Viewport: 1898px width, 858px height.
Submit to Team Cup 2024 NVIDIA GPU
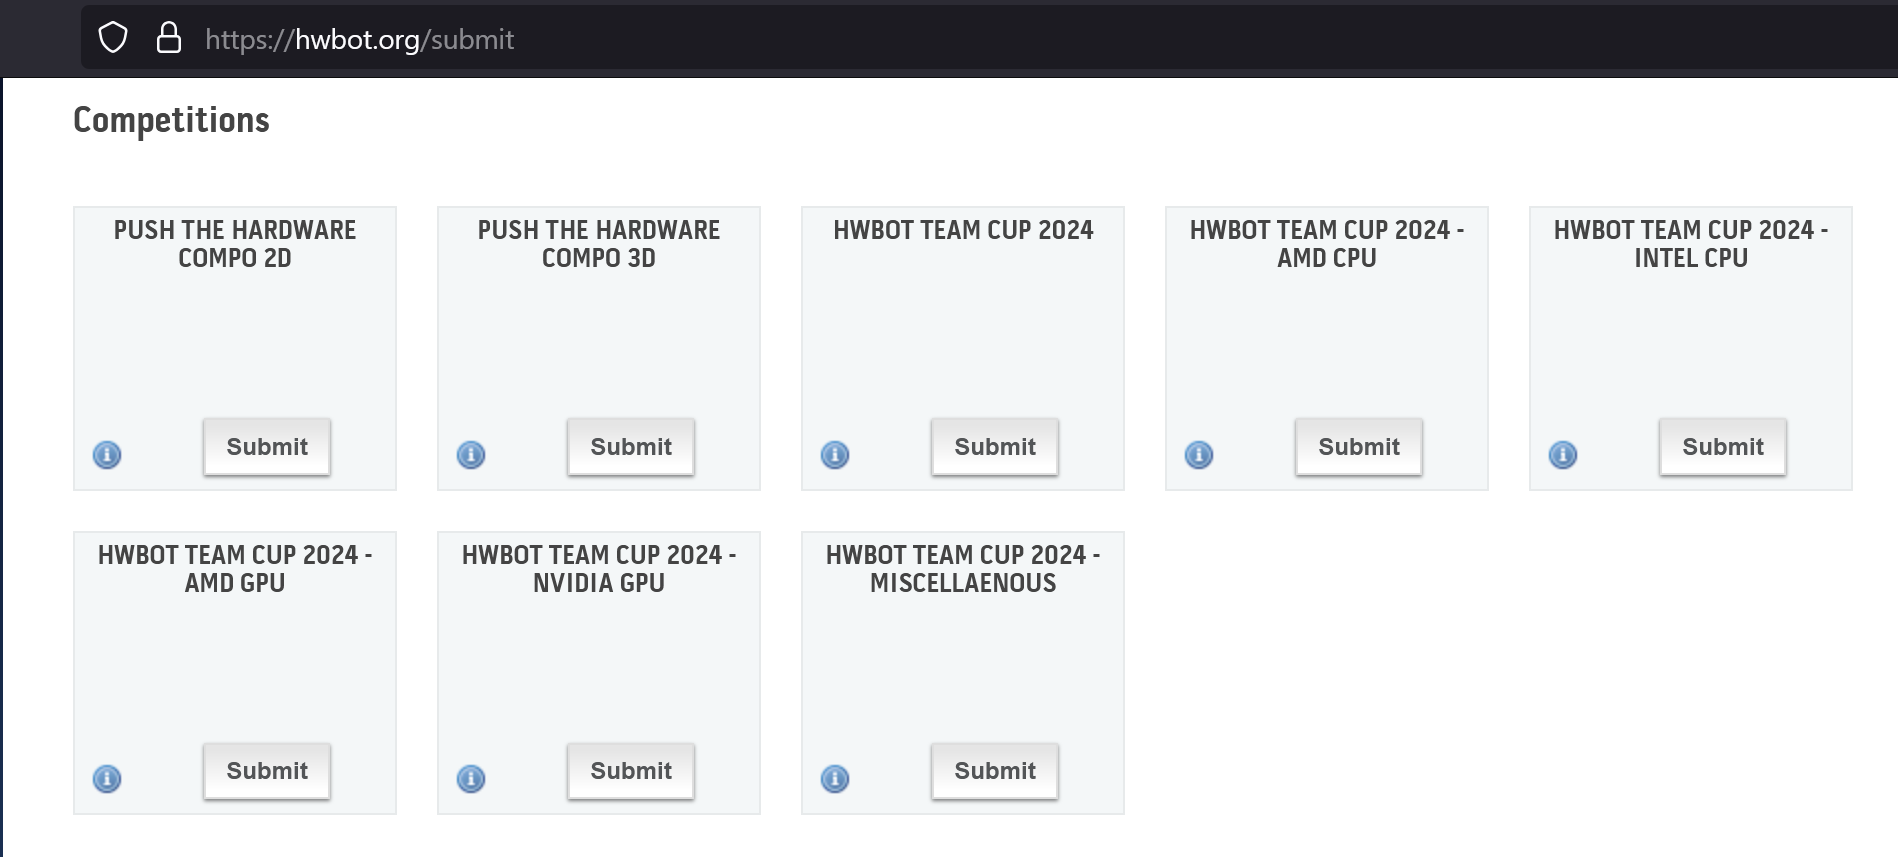click(x=631, y=771)
